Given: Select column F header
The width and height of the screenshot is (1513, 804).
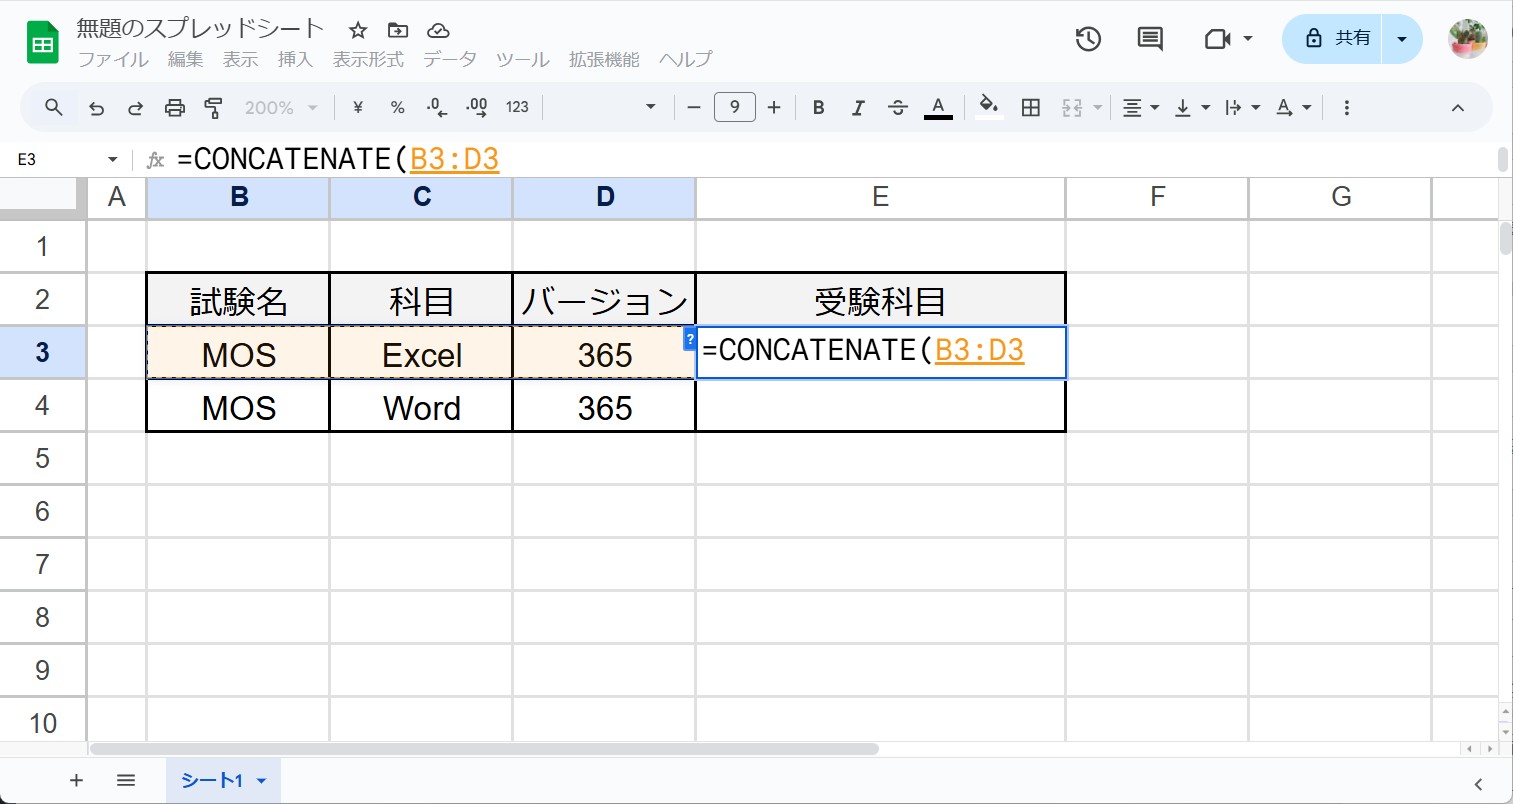Looking at the screenshot, I should [1157, 197].
